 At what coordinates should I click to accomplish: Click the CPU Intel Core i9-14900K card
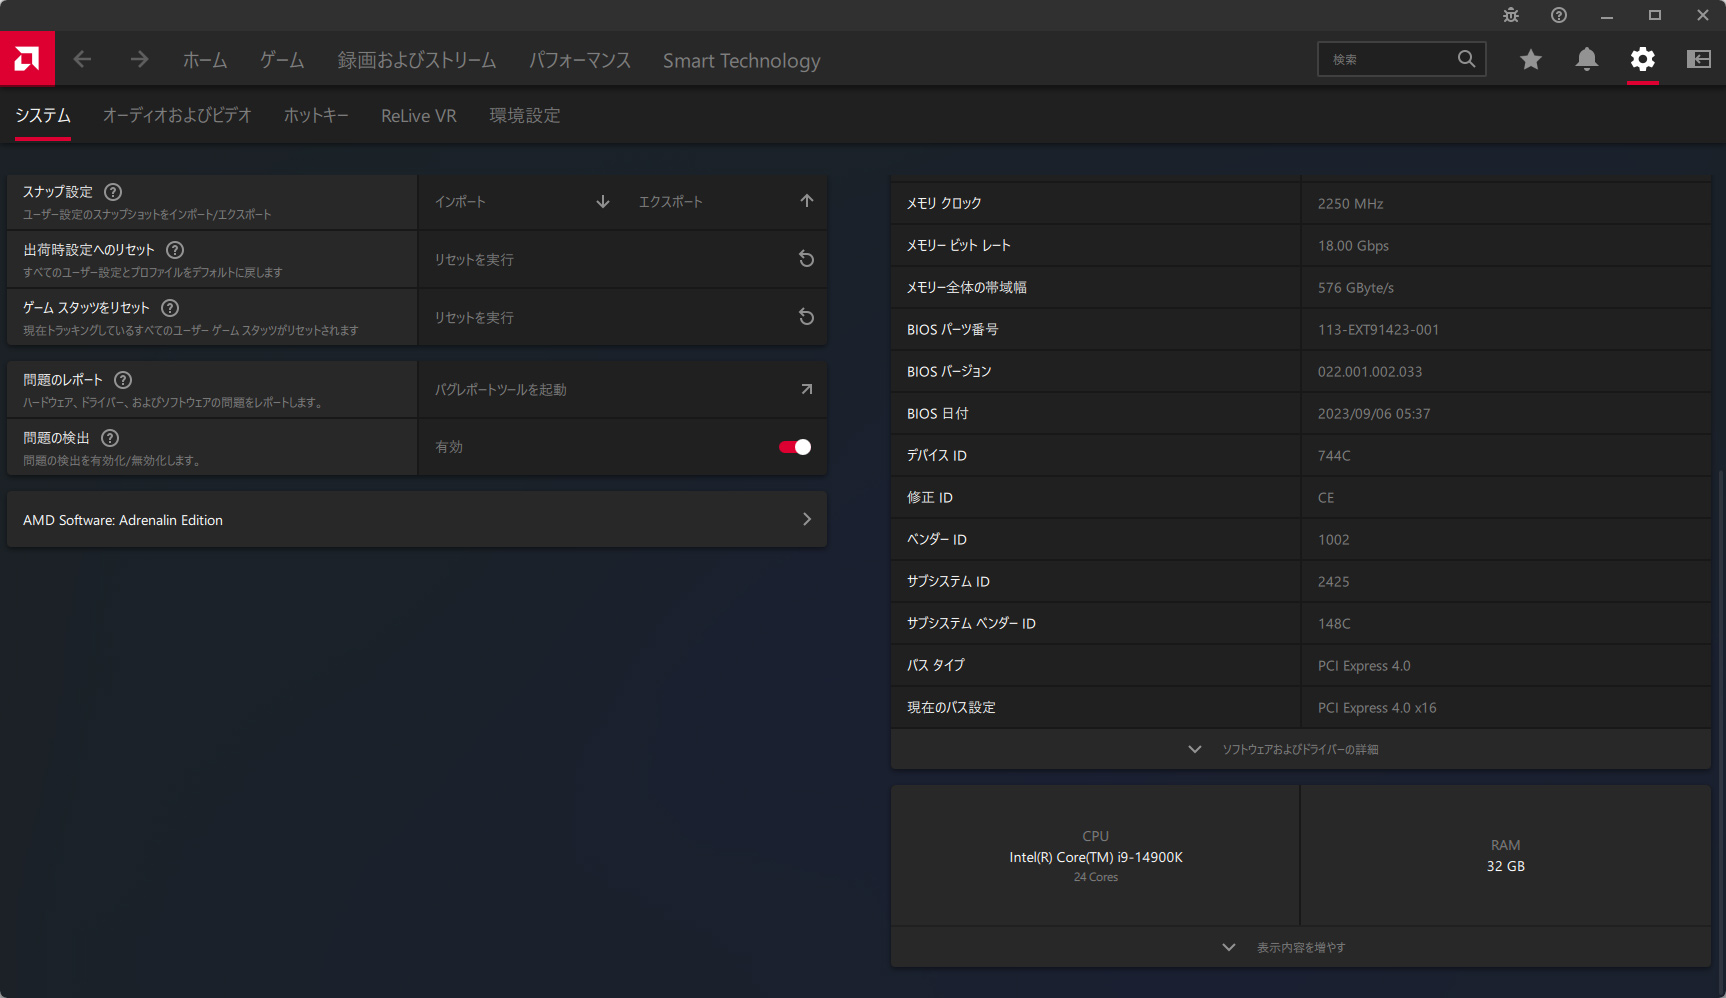point(1095,856)
